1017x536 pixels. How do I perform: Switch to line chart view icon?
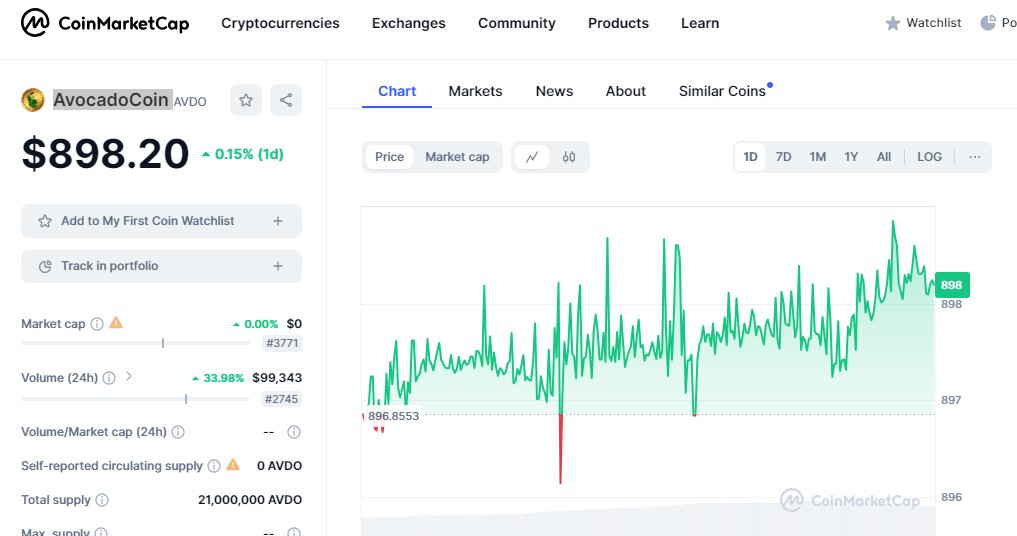[x=532, y=157]
